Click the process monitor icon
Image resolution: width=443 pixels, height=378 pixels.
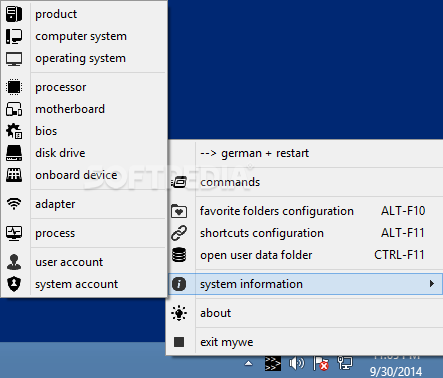[14, 233]
